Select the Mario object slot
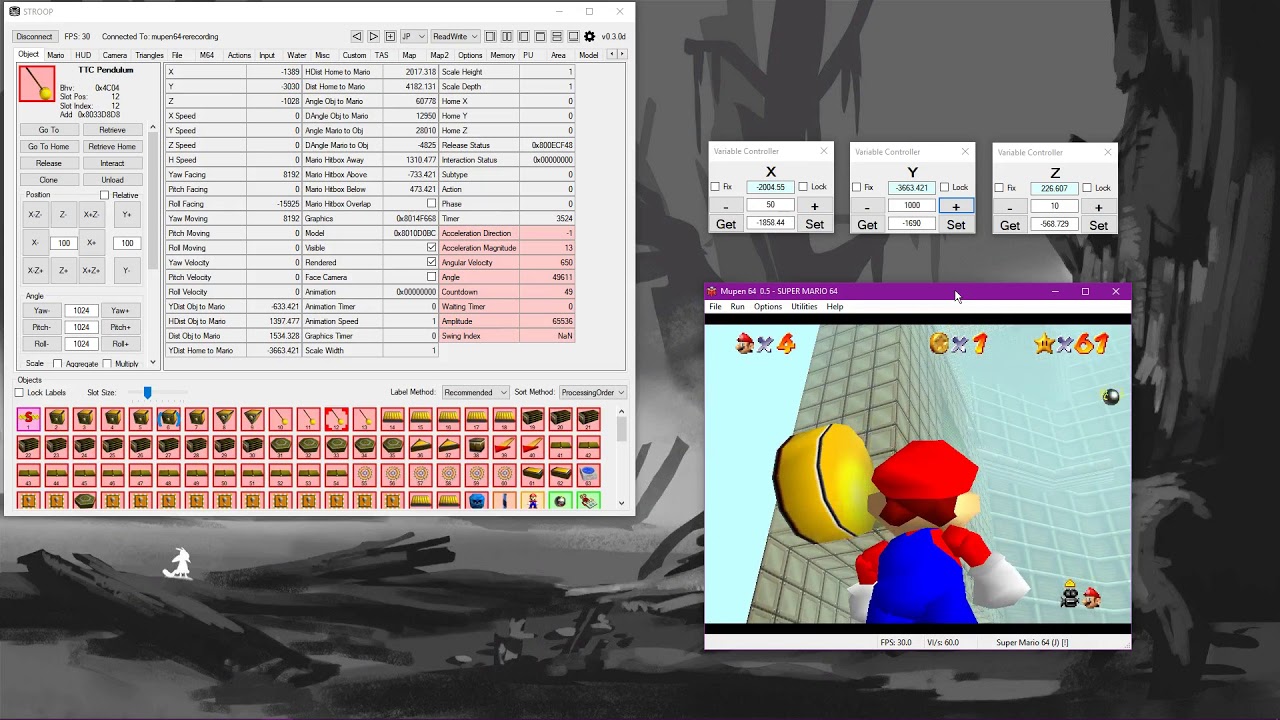 pos(532,500)
